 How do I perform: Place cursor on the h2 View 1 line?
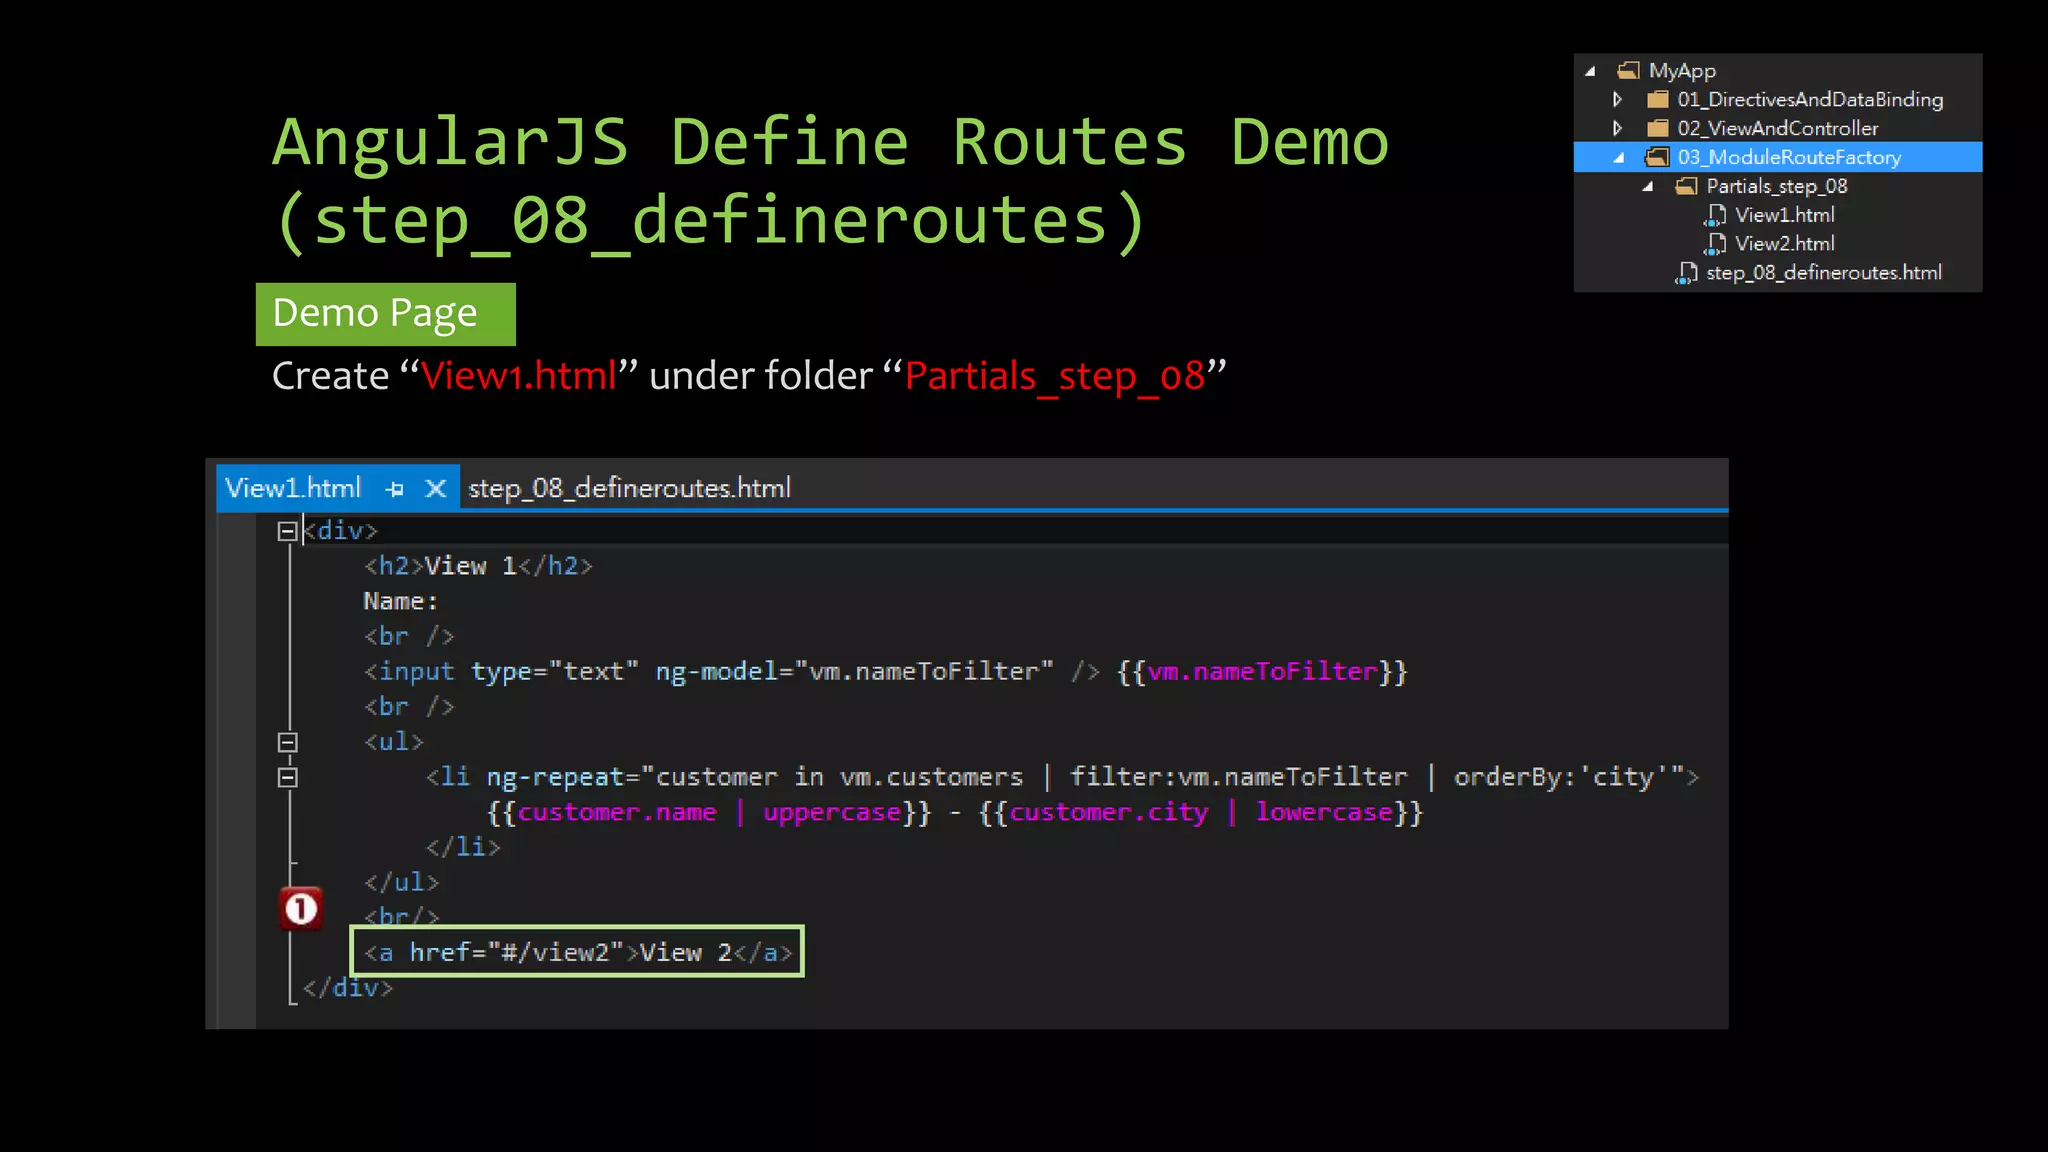(478, 566)
